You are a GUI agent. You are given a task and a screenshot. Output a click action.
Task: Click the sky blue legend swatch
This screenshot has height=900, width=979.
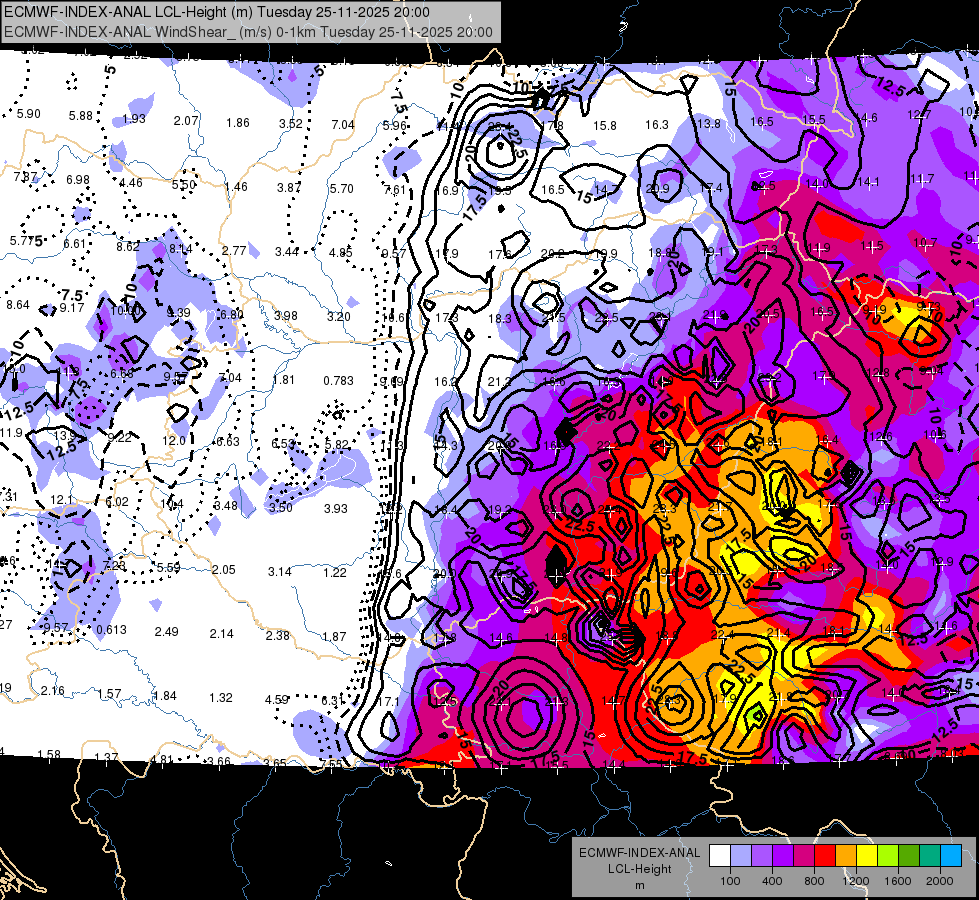coord(951,855)
